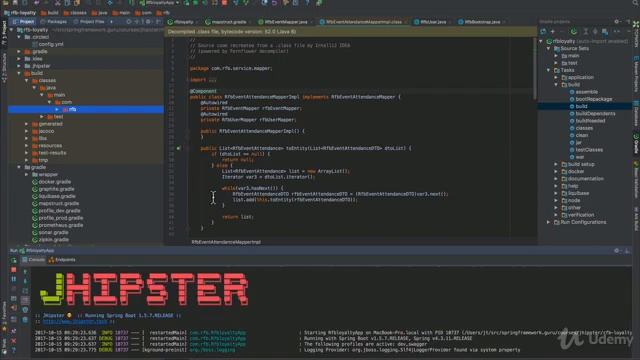This screenshot has height=360, width=640.
Task: Close the Run tab with red X icon
Action: [x=13, y=341]
